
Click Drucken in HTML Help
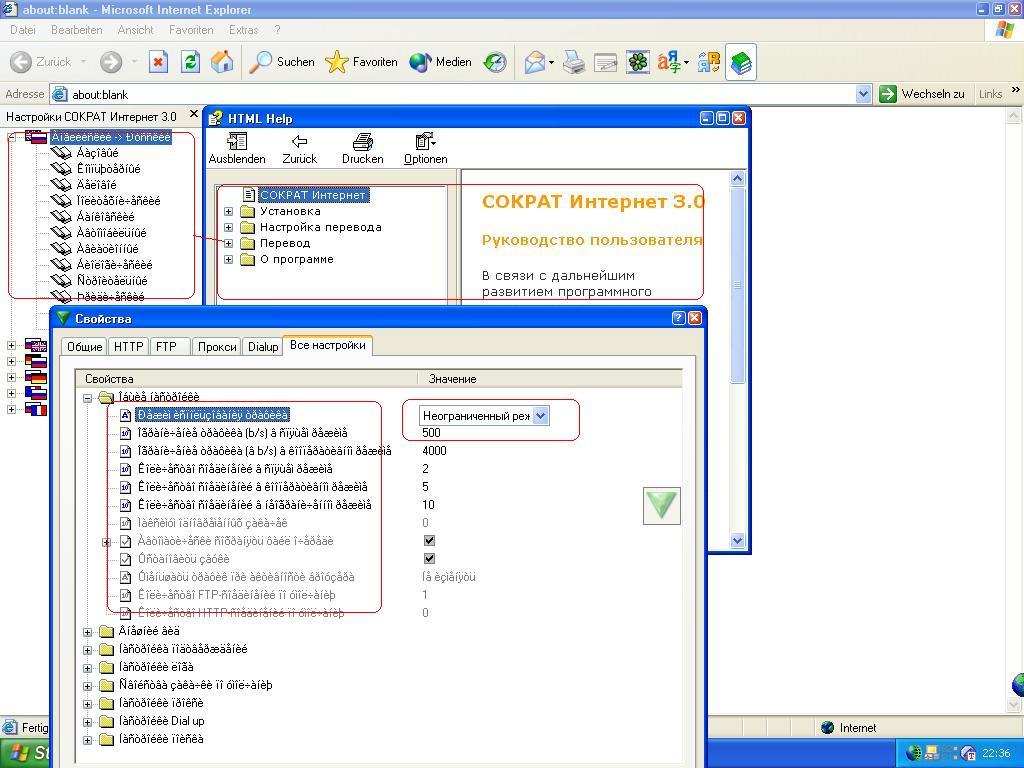(x=362, y=149)
